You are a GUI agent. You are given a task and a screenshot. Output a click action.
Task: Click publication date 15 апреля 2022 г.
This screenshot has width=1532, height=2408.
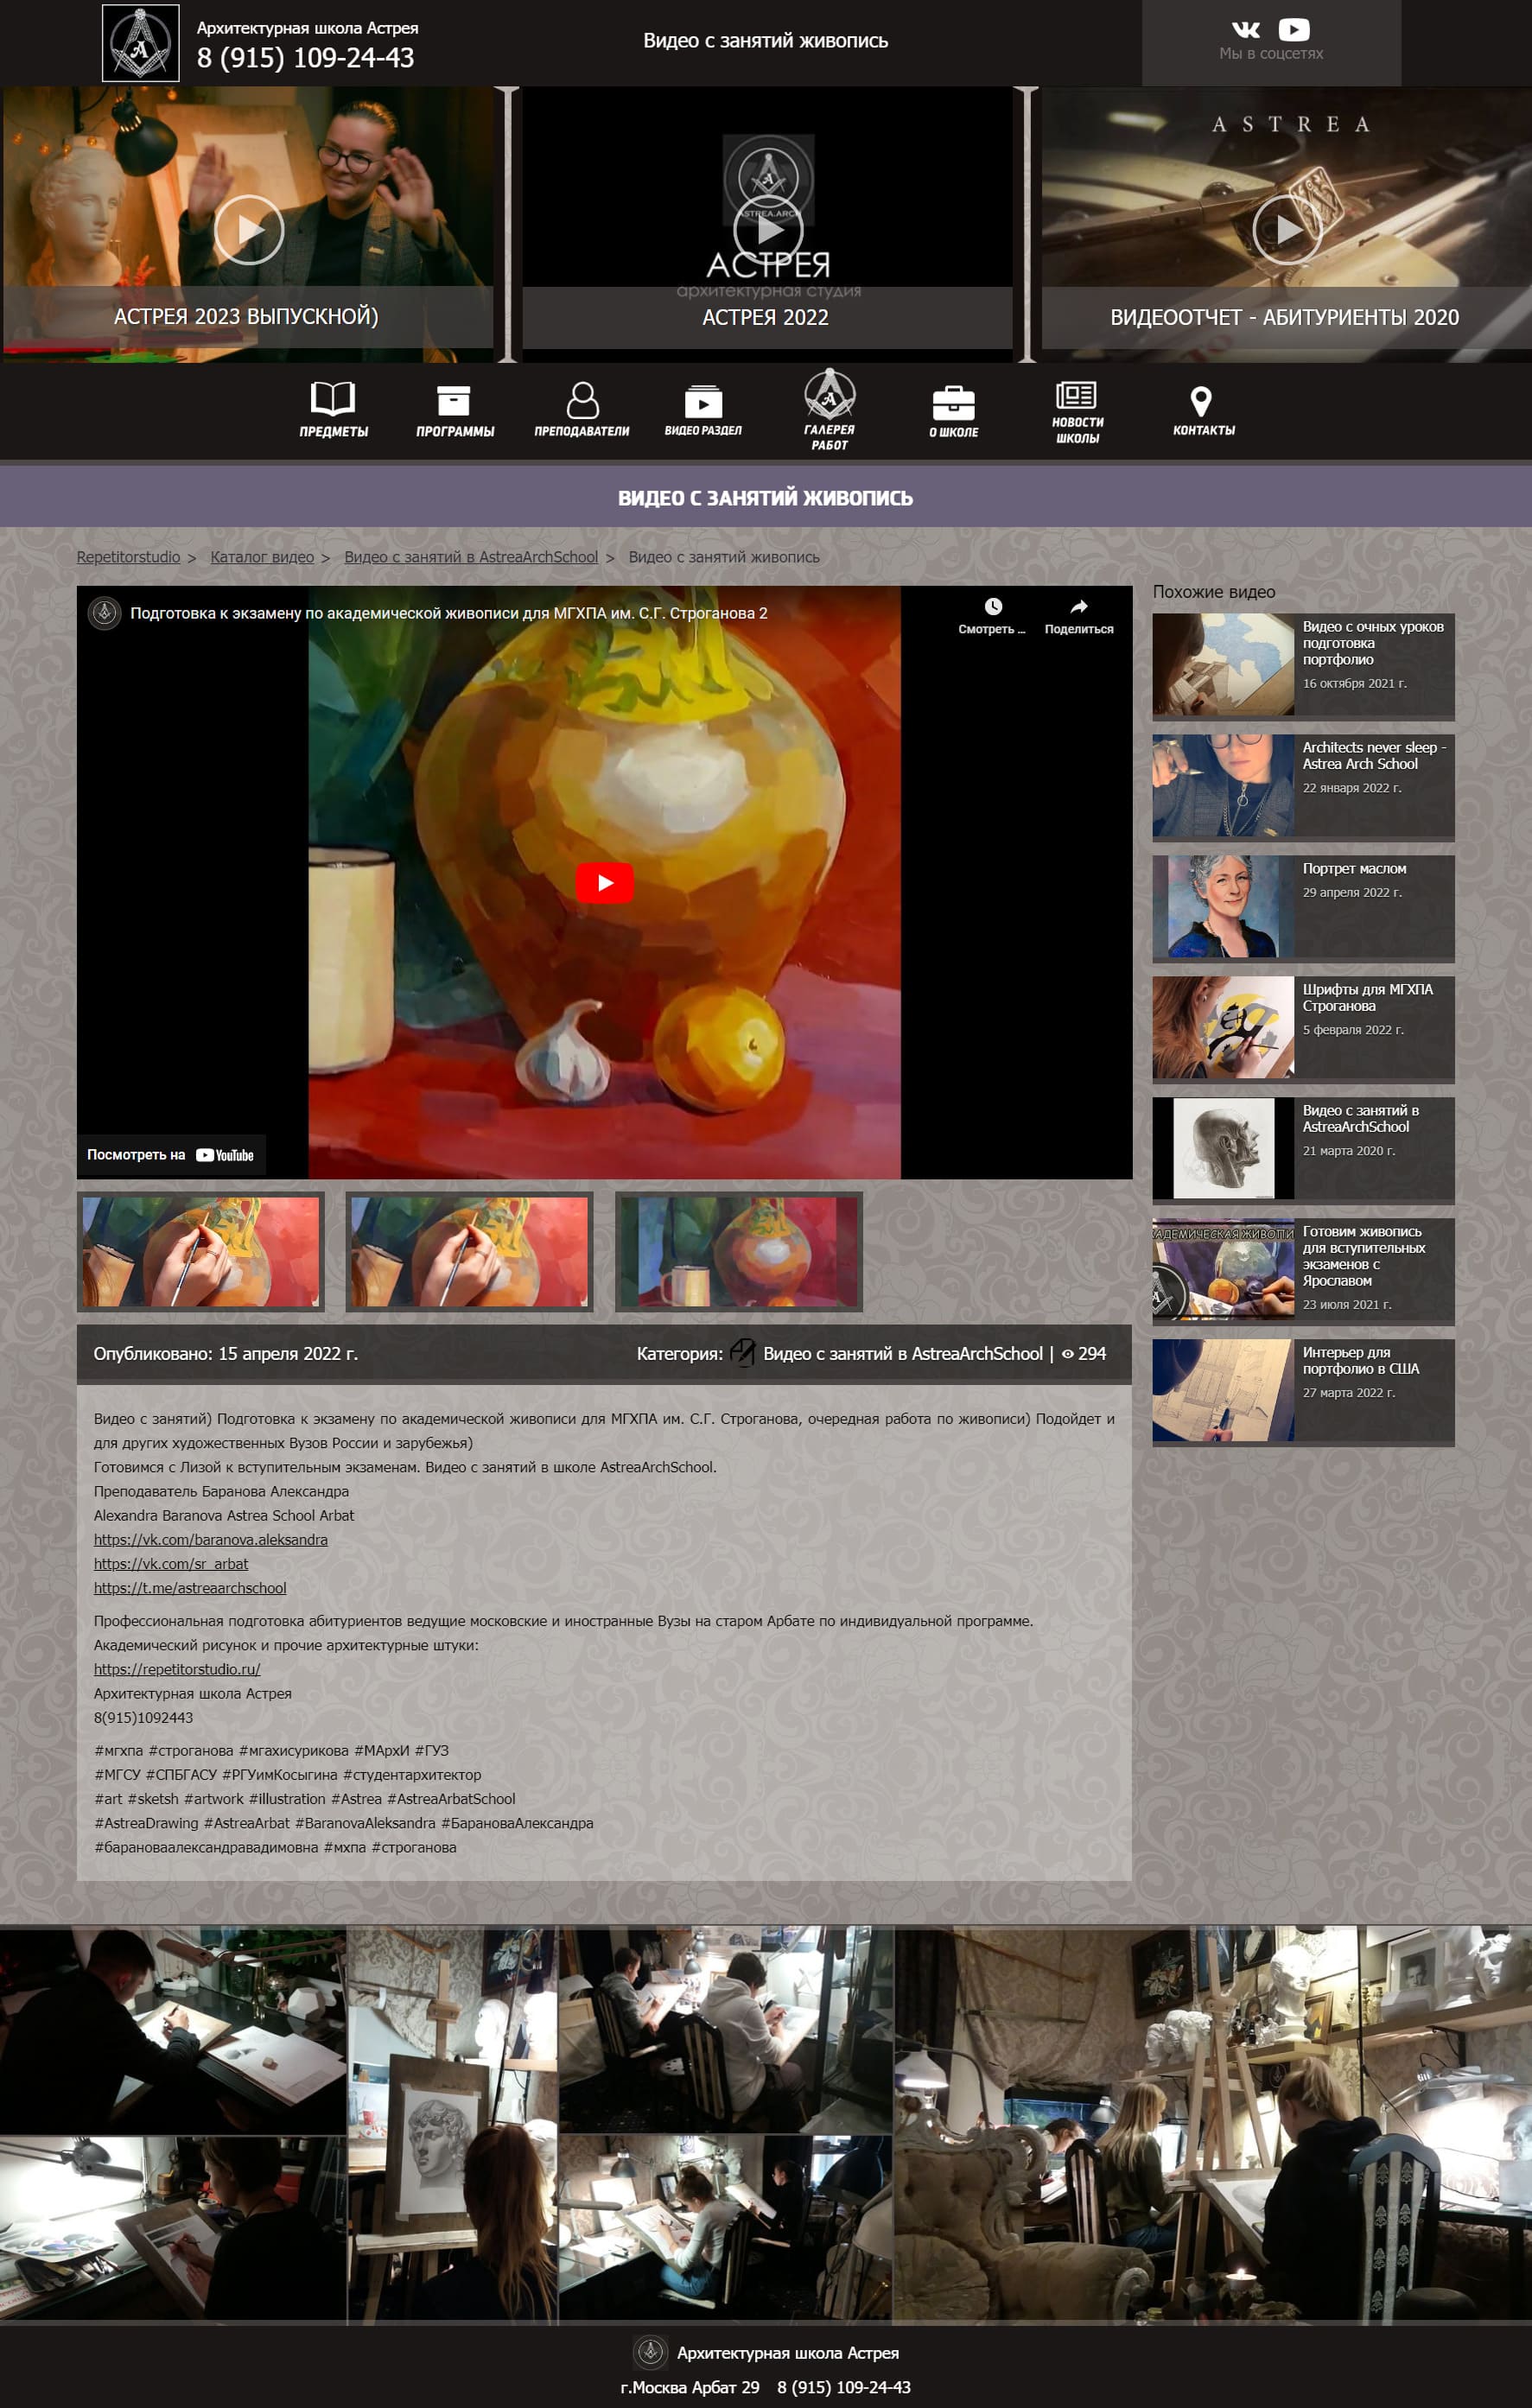pos(288,1353)
